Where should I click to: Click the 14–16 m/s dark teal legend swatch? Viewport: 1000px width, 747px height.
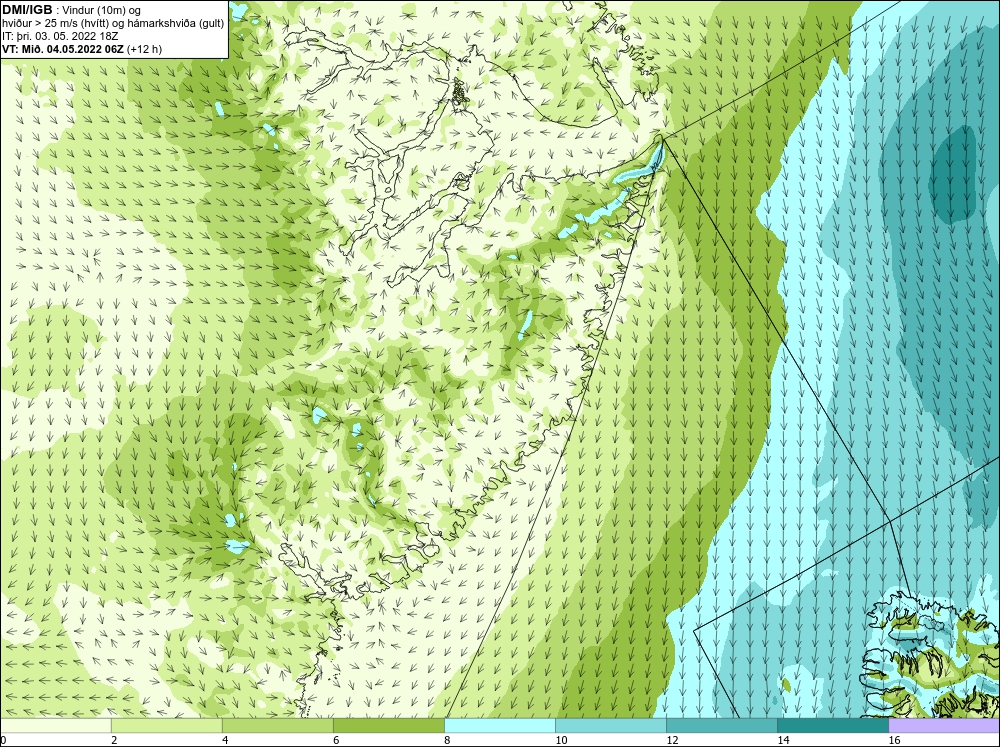click(x=832, y=726)
